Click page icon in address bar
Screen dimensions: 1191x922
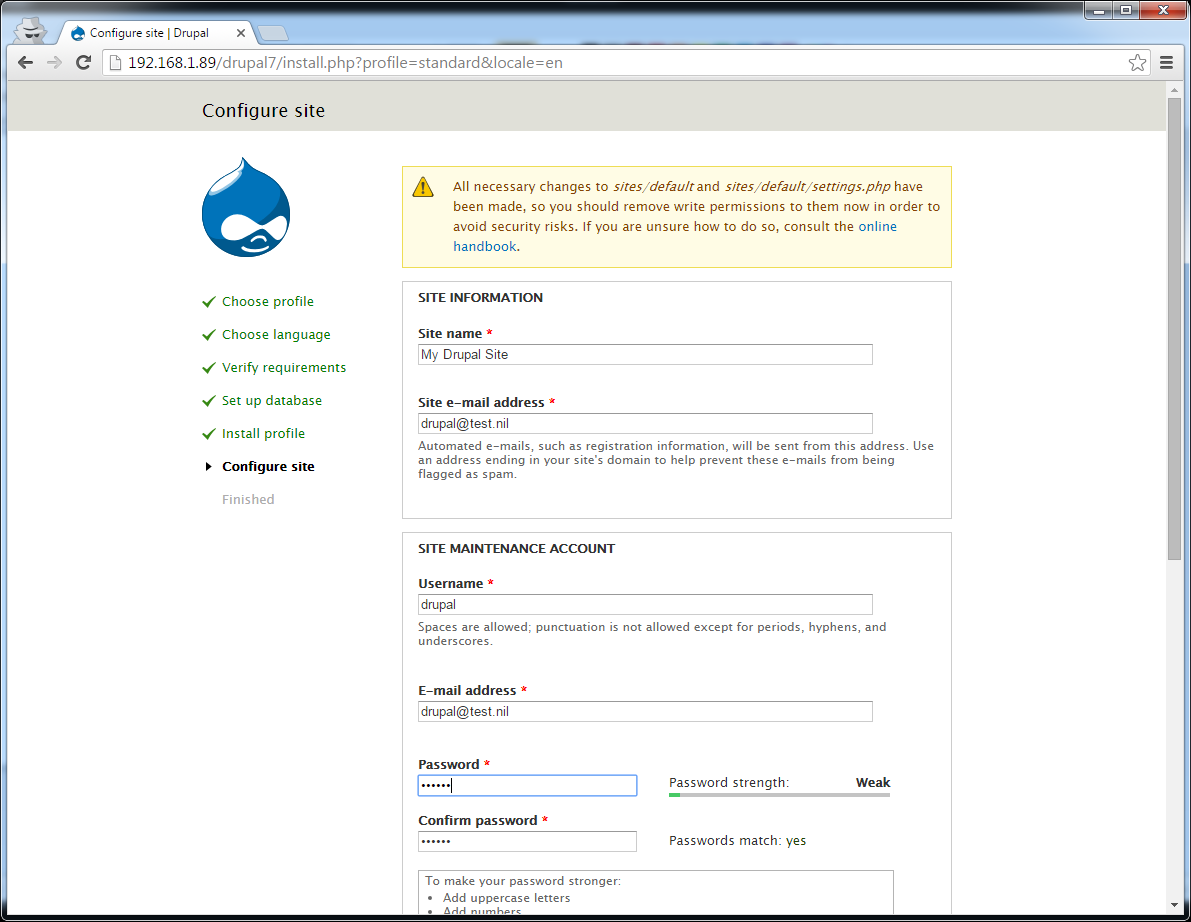115,63
